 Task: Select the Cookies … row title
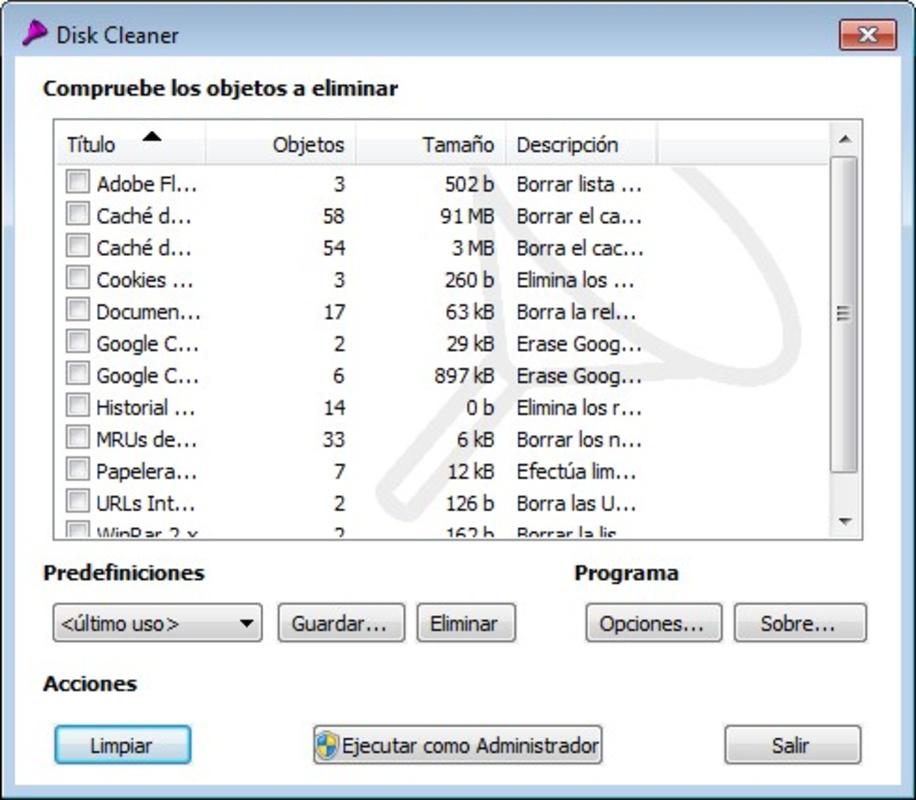pyautogui.click(x=145, y=280)
